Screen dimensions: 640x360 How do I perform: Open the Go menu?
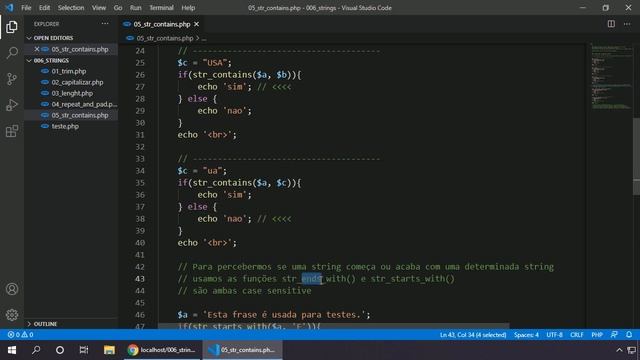pos(118,8)
